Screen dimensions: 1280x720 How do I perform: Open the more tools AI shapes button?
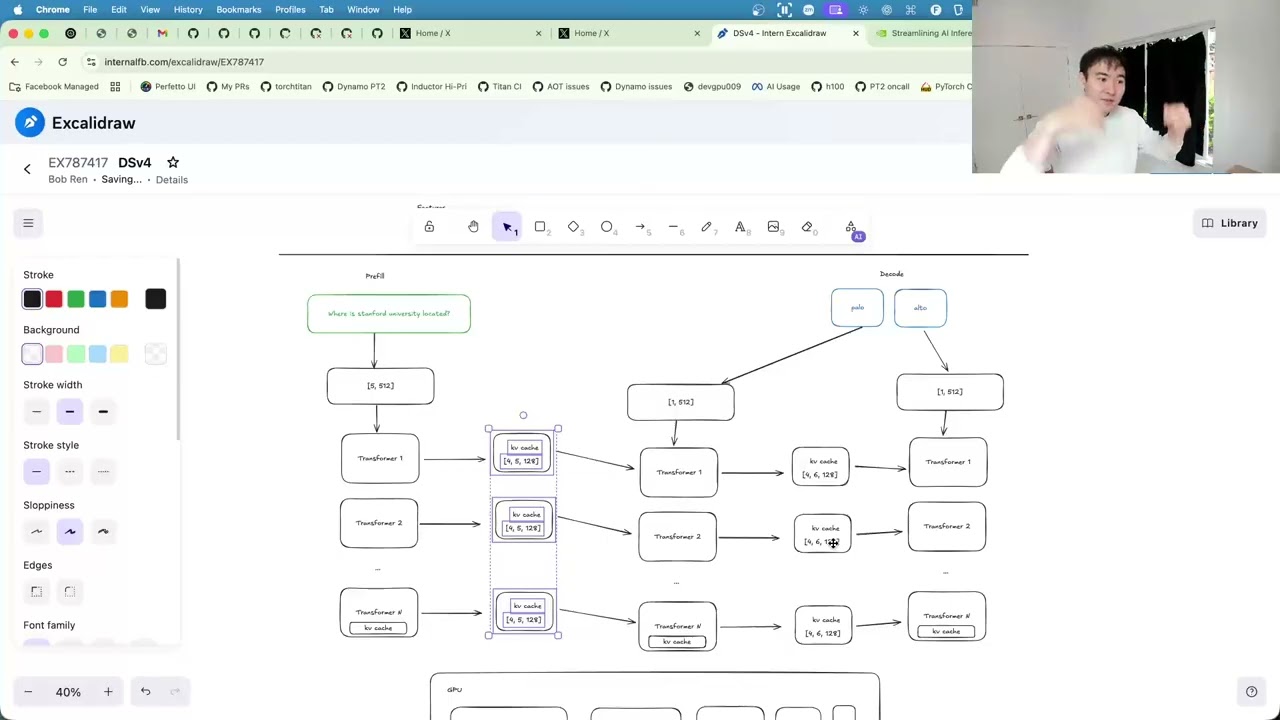pos(851,228)
